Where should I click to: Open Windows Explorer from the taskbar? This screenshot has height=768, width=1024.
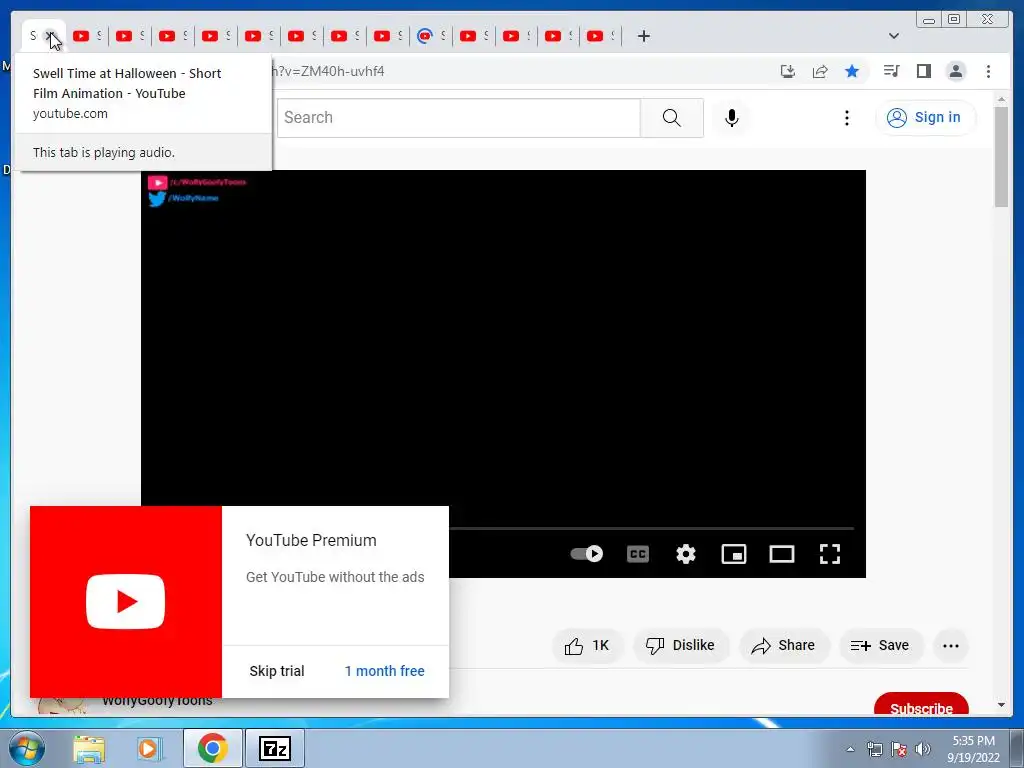point(89,748)
